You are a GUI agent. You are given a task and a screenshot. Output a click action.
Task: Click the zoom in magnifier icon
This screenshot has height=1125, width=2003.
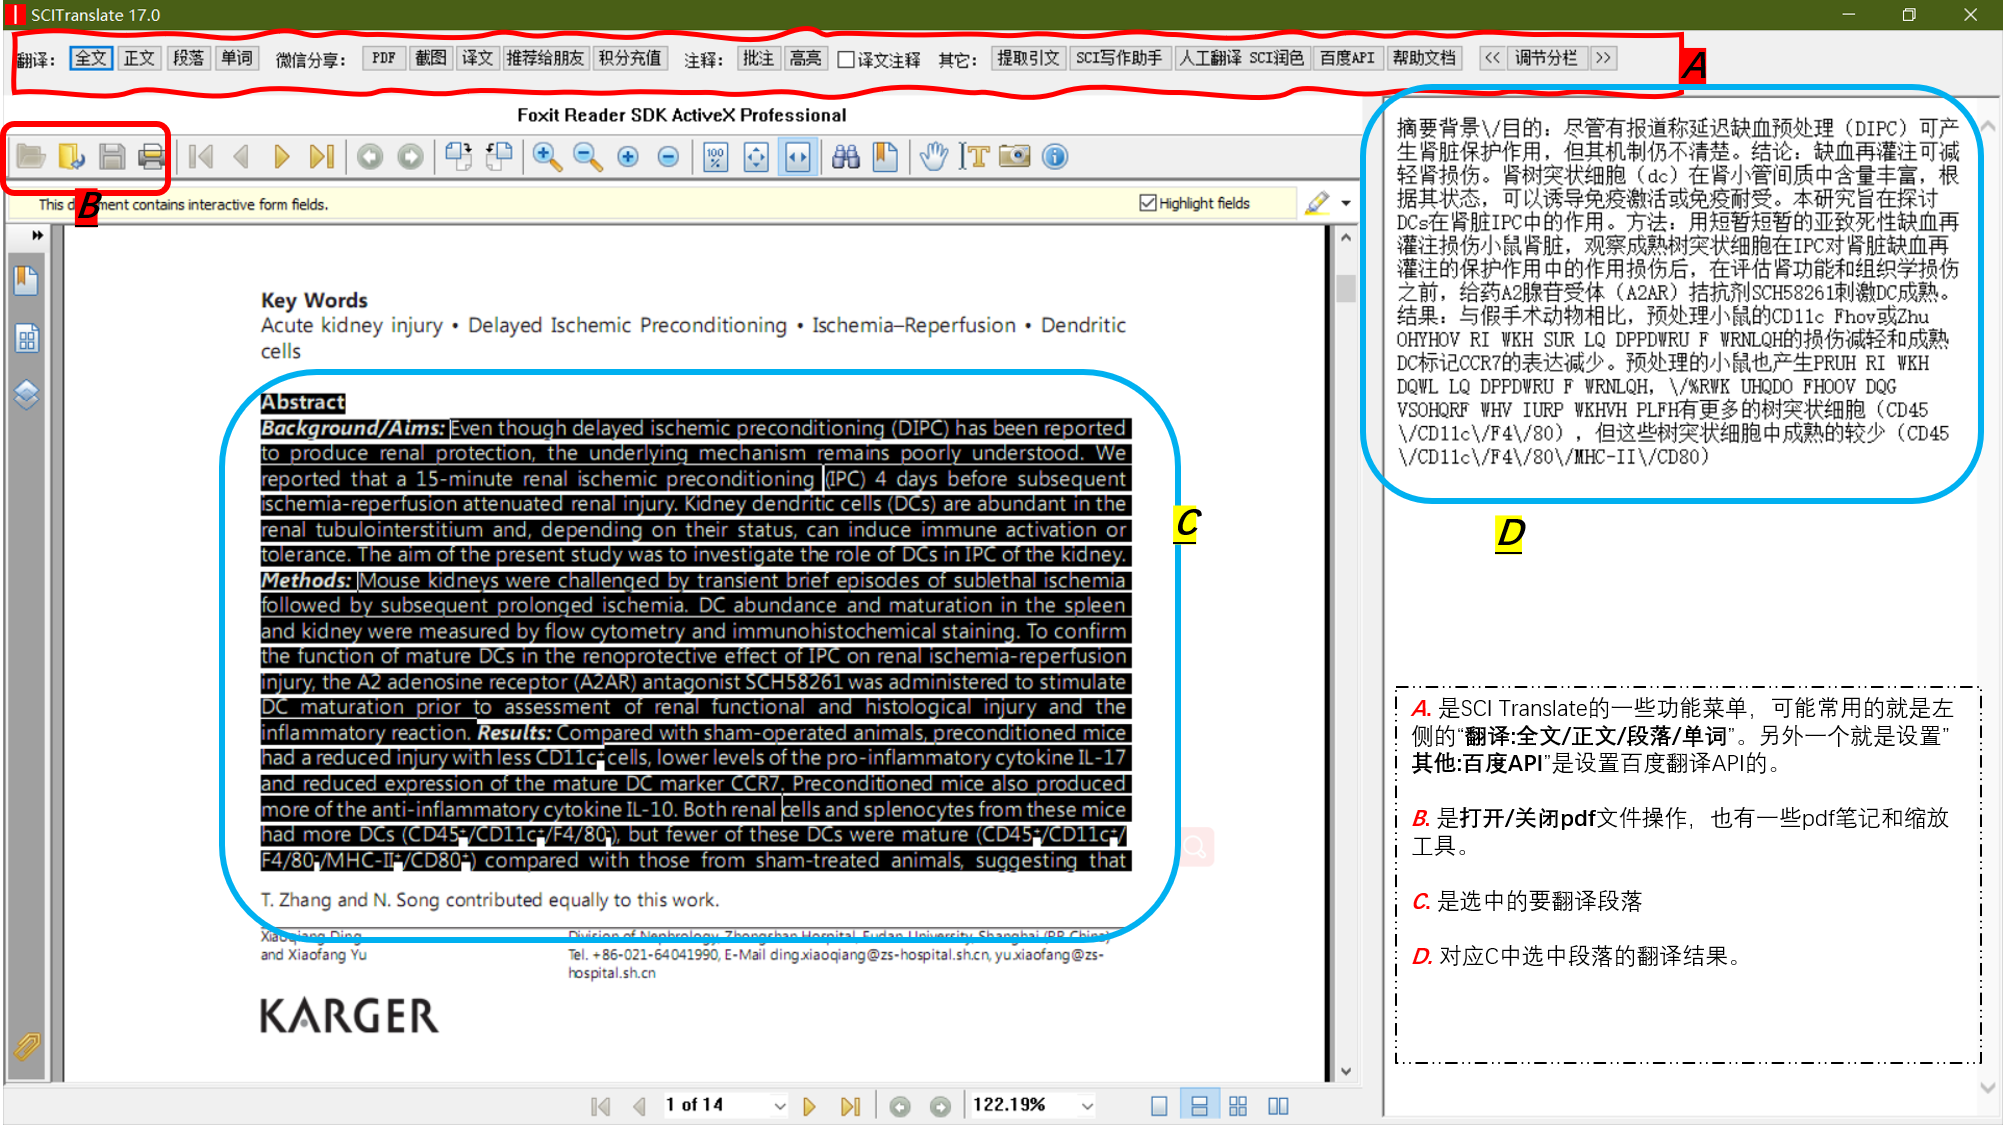tap(546, 157)
